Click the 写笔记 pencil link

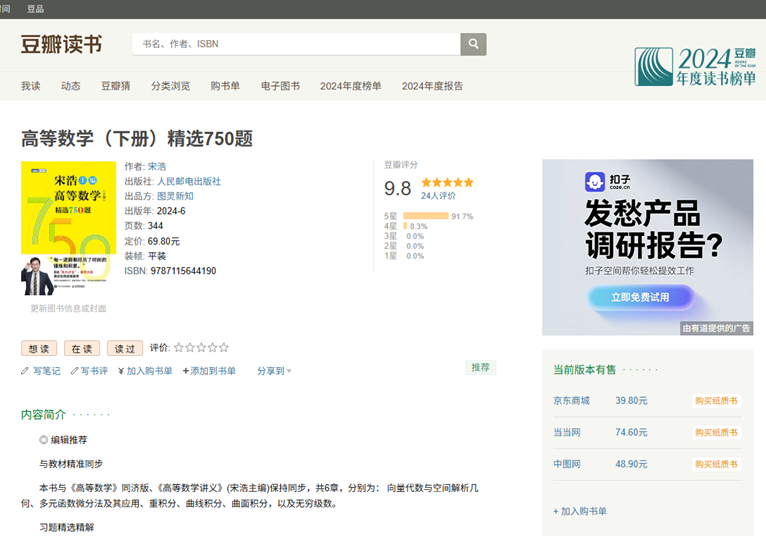(x=41, y=371)
